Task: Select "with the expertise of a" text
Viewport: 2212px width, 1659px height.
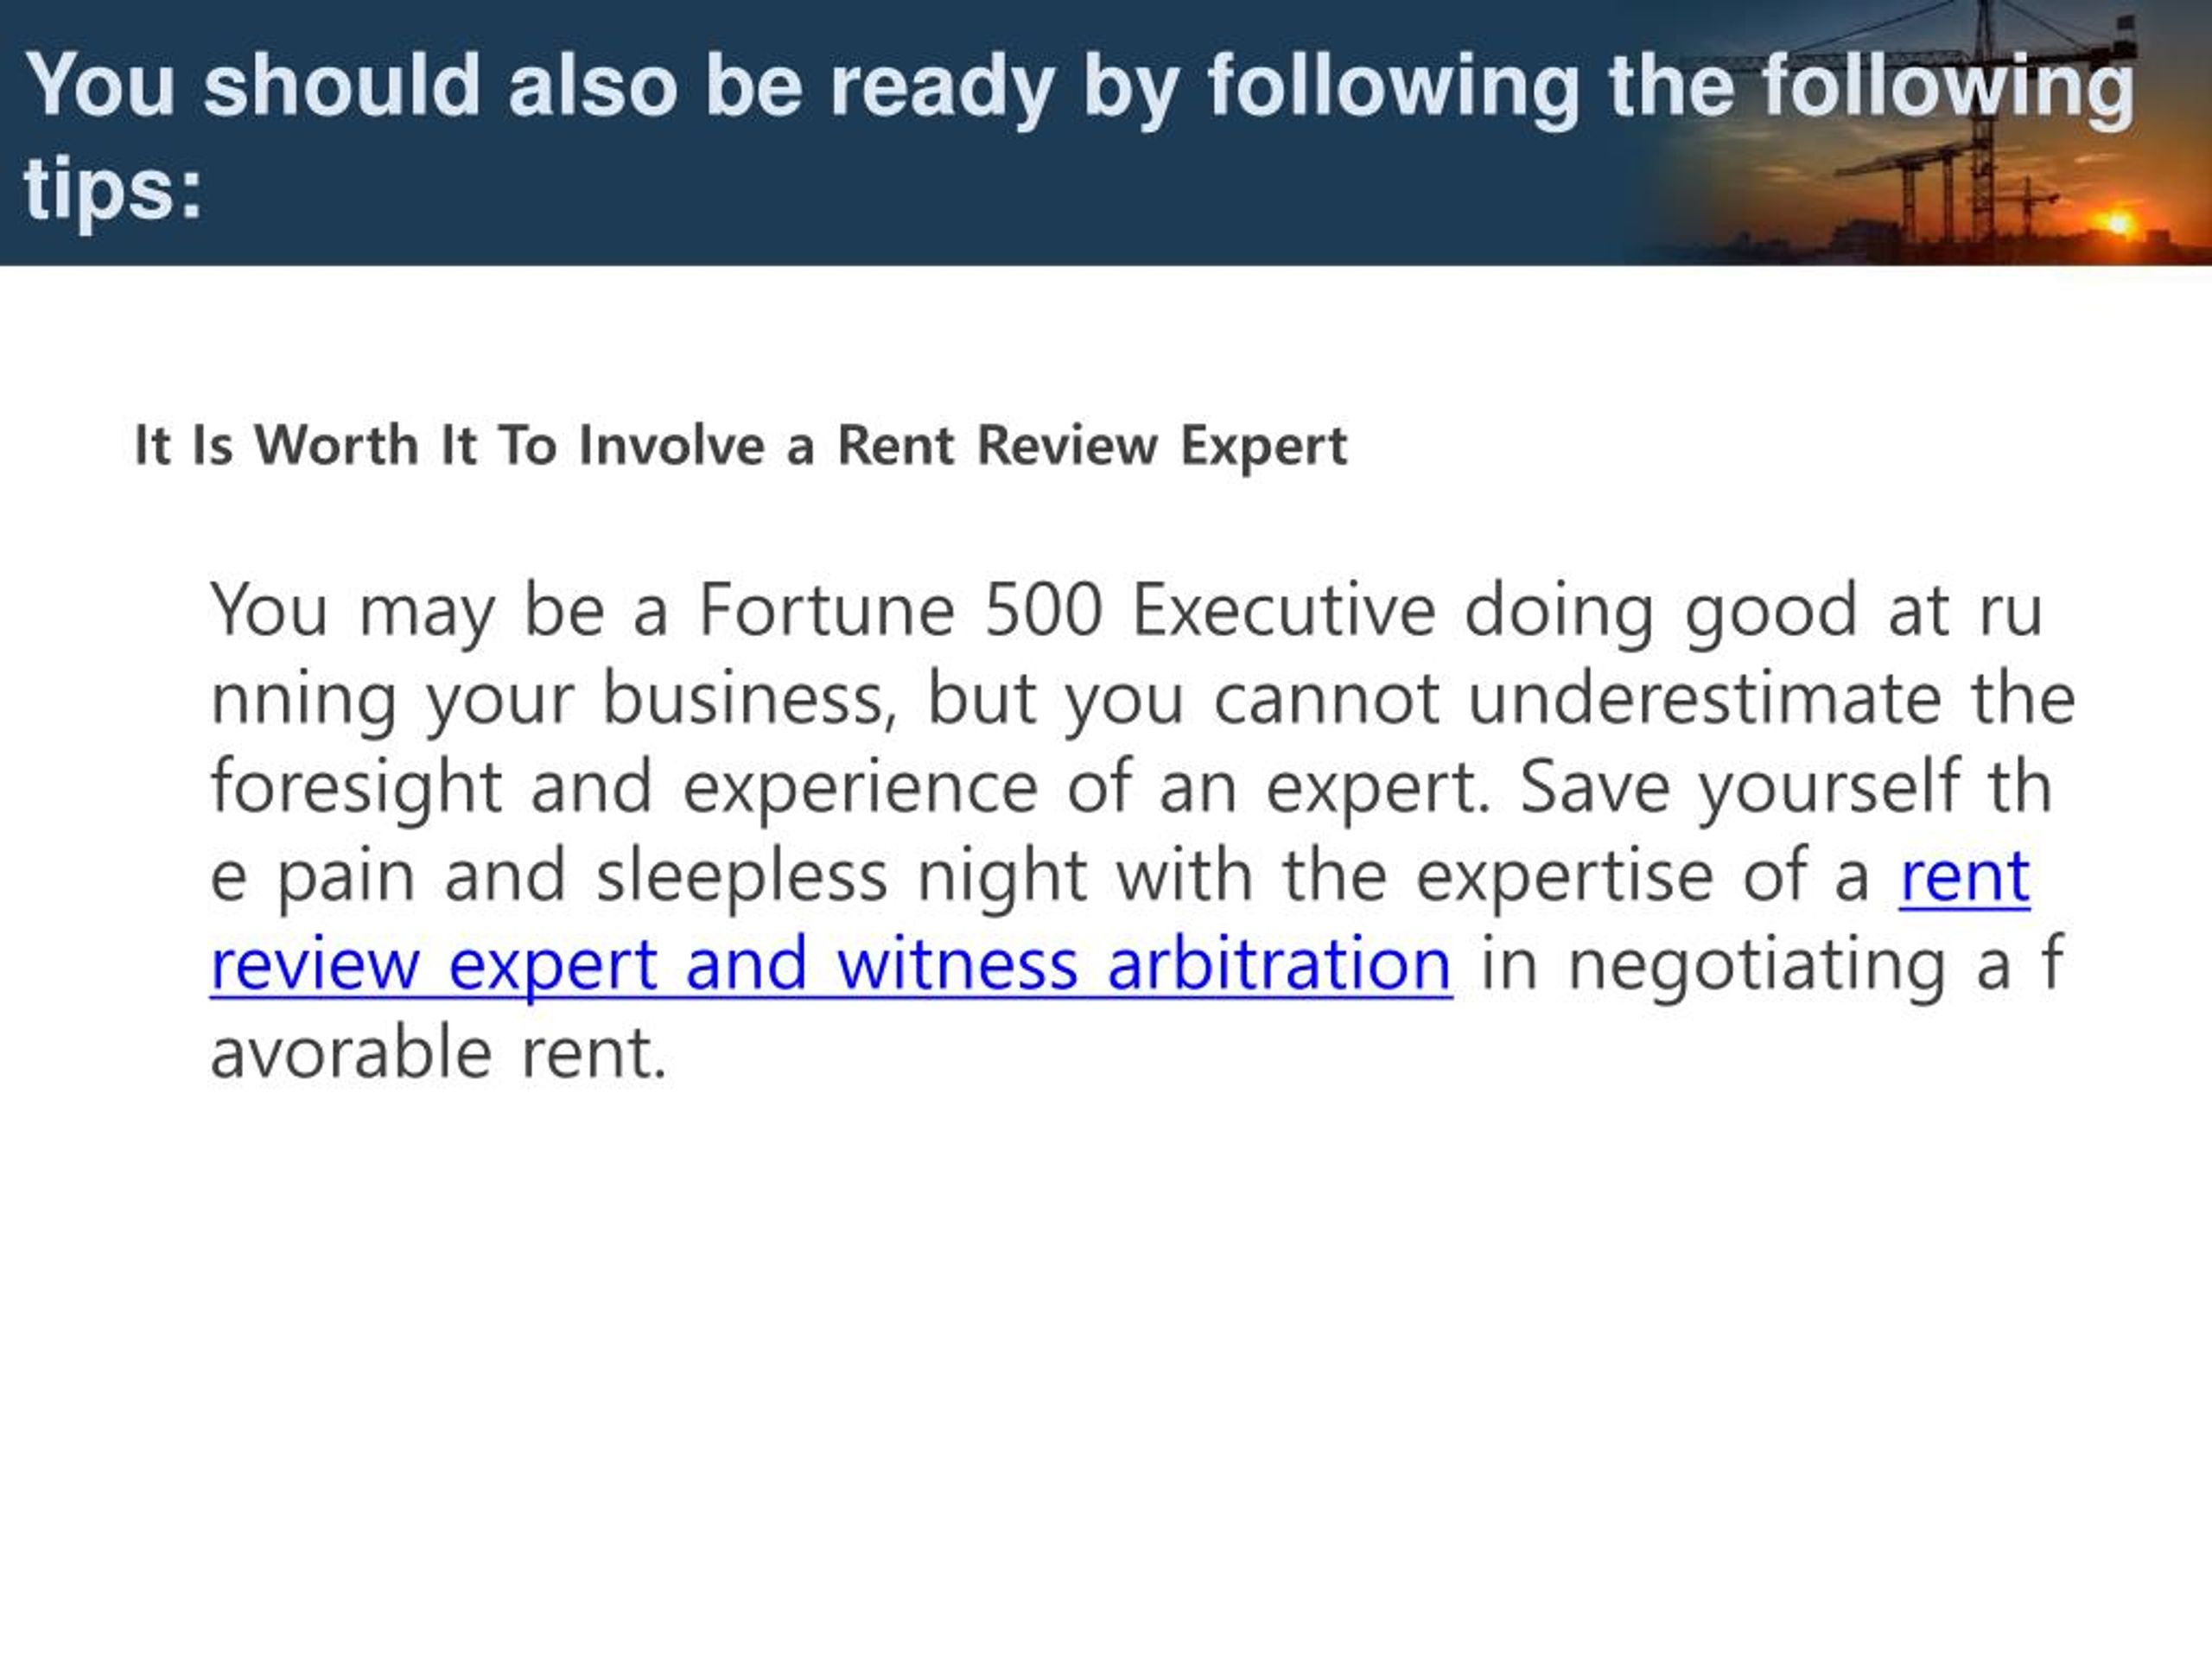Action: pos(1492,877)
